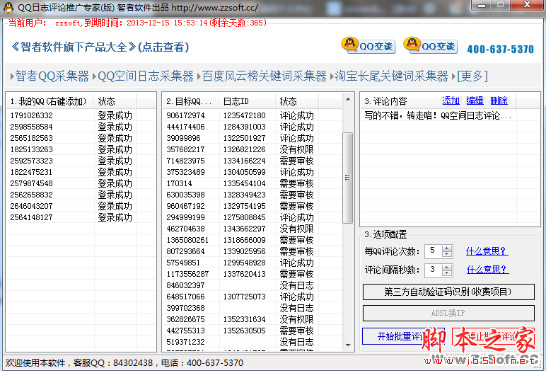Viewport: 548px width, 372px height.
Task: Open 智者软件旗下产品大全 link
Action: tap(100, 47)
